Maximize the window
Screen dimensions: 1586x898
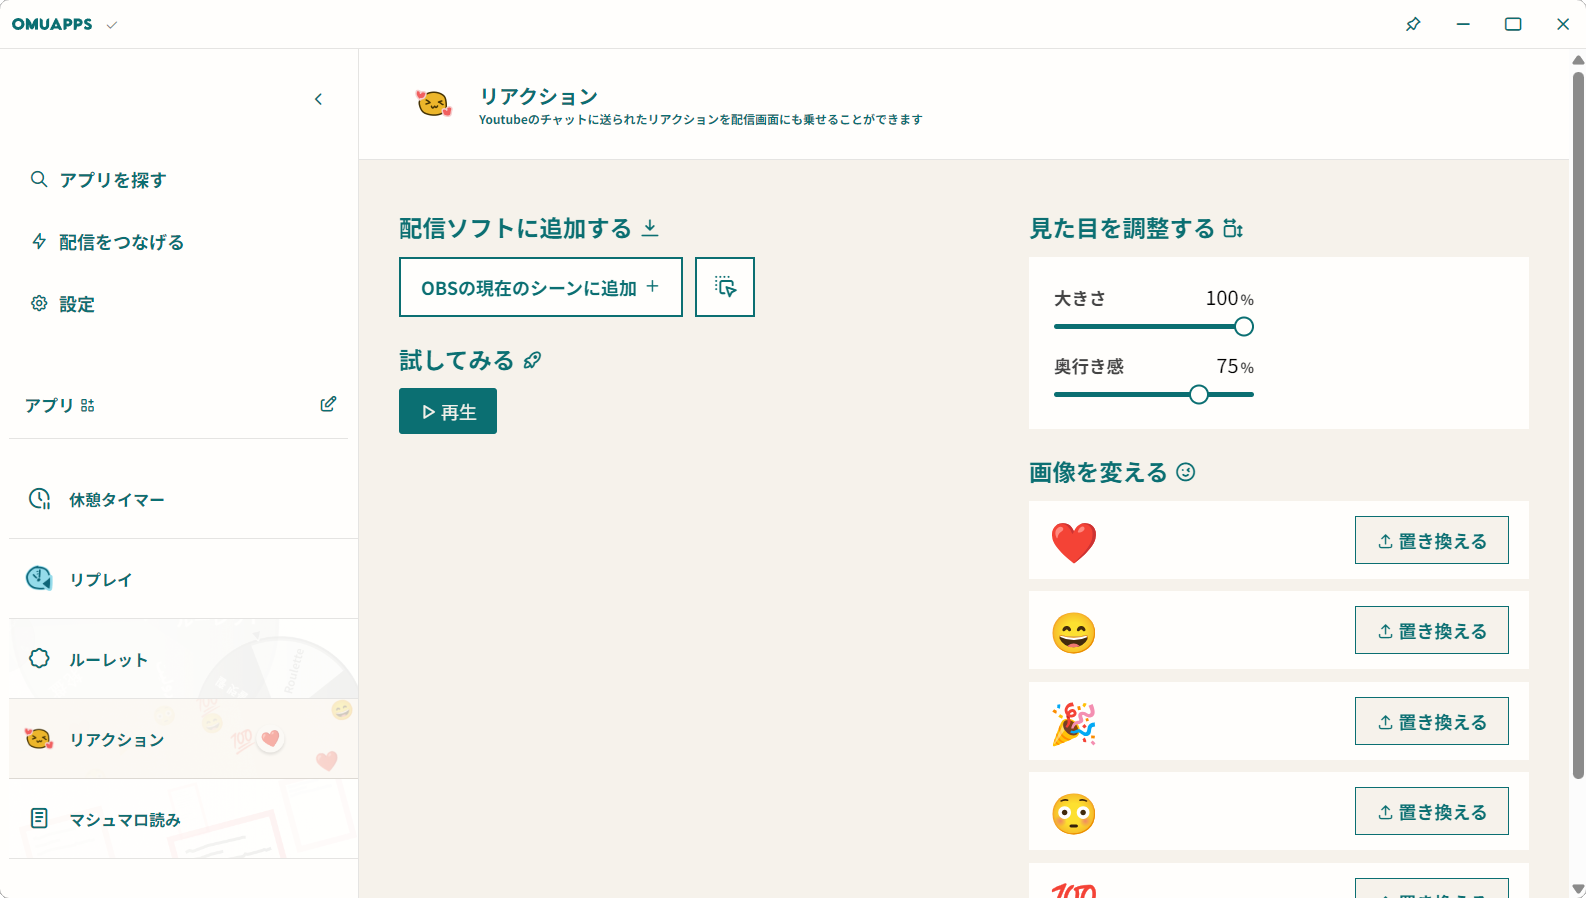[1513, 24]
